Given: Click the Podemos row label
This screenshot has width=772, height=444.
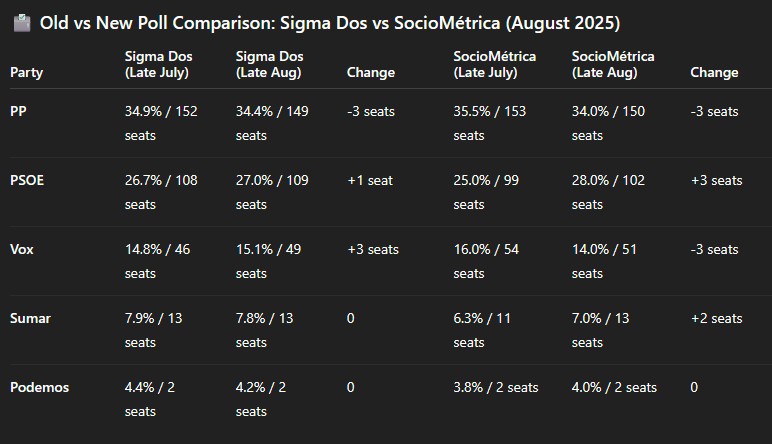Looking at the screenshot, I should [39, 387].
